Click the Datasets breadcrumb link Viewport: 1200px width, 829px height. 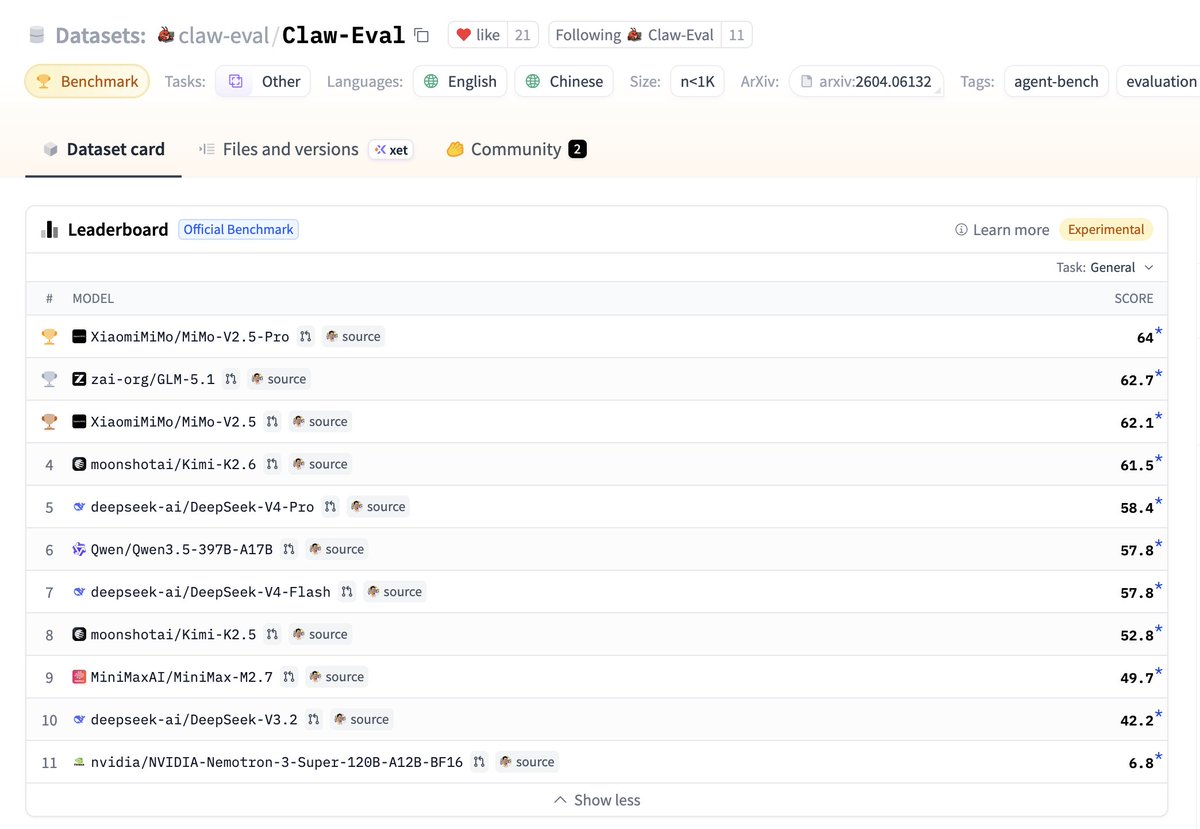101,35
